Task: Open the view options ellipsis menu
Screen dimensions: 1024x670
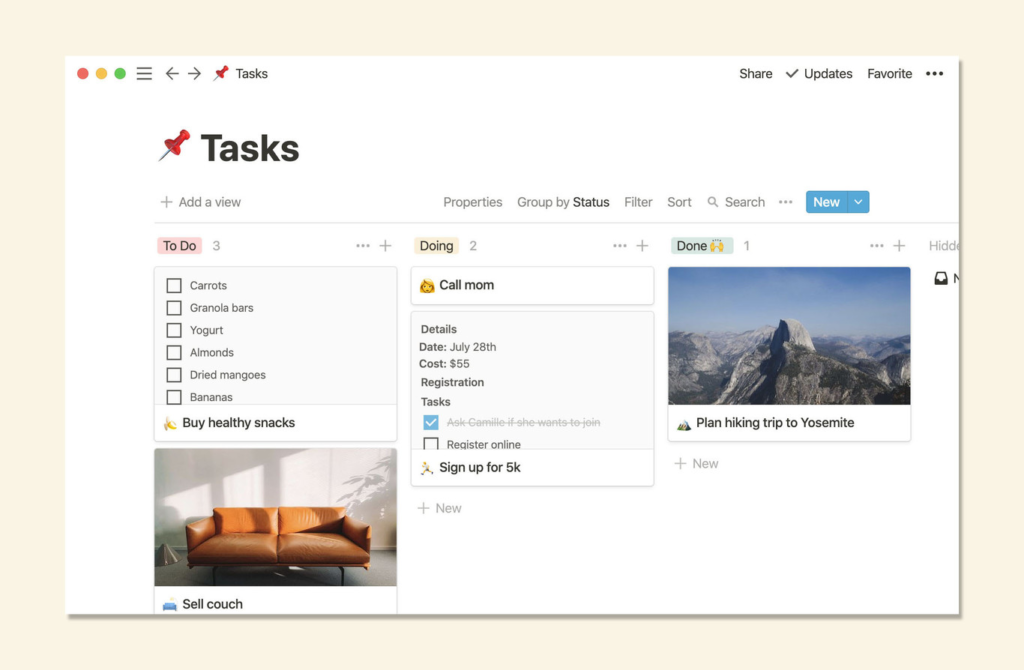Action: click(786, 202)
